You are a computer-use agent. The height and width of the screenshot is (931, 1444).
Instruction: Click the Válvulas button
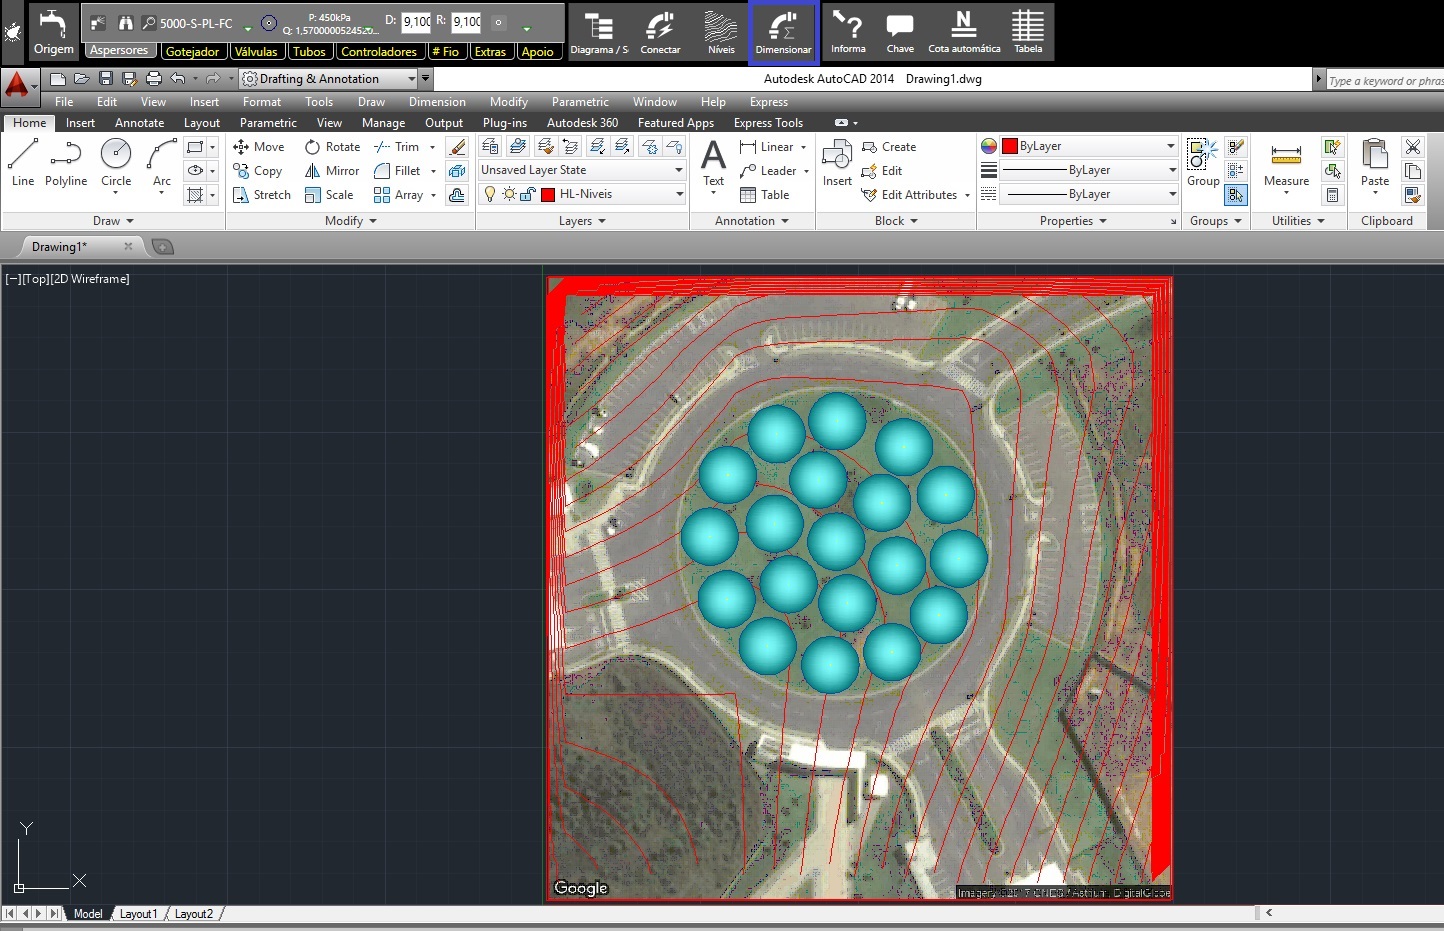tap(256, 51)
